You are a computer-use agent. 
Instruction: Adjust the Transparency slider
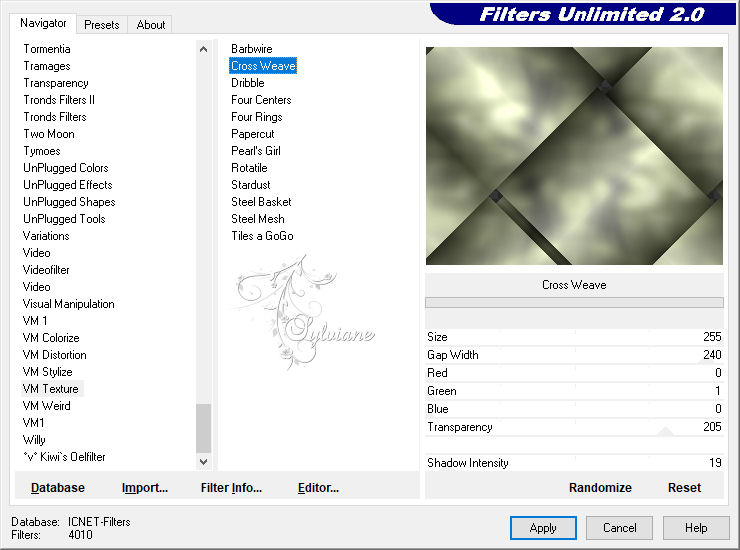tap(574, 427)
